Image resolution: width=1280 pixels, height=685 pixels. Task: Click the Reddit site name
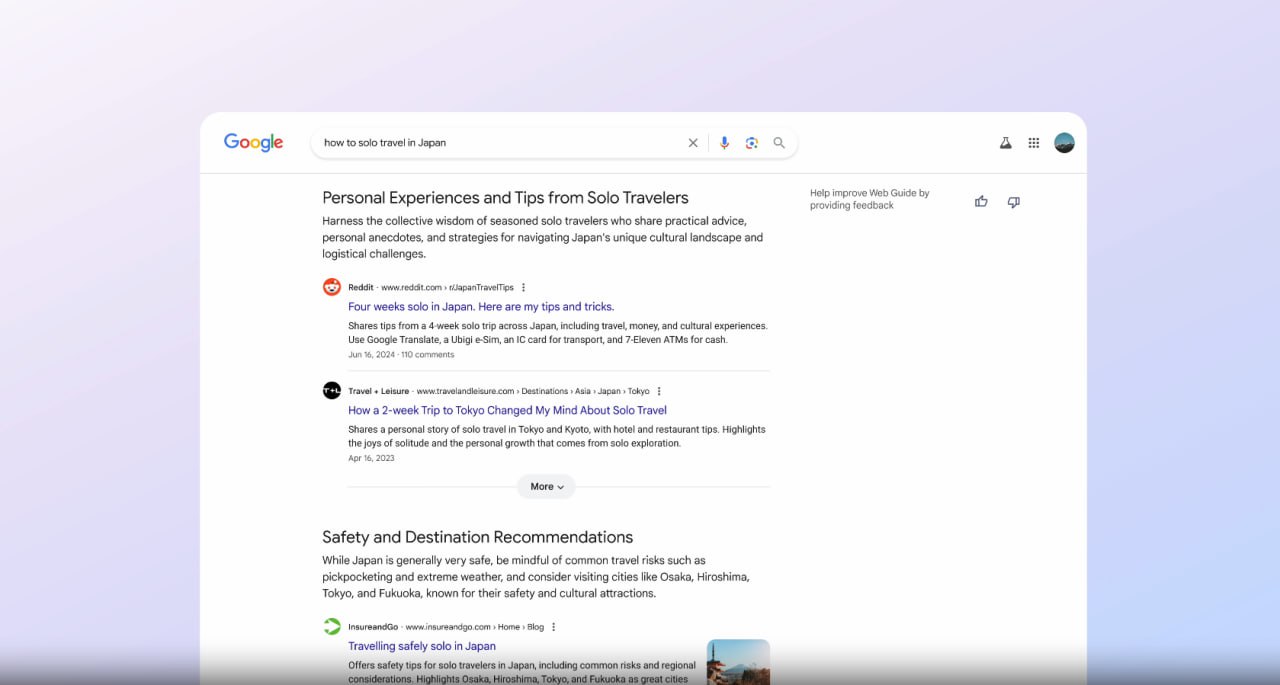[360, 288]
